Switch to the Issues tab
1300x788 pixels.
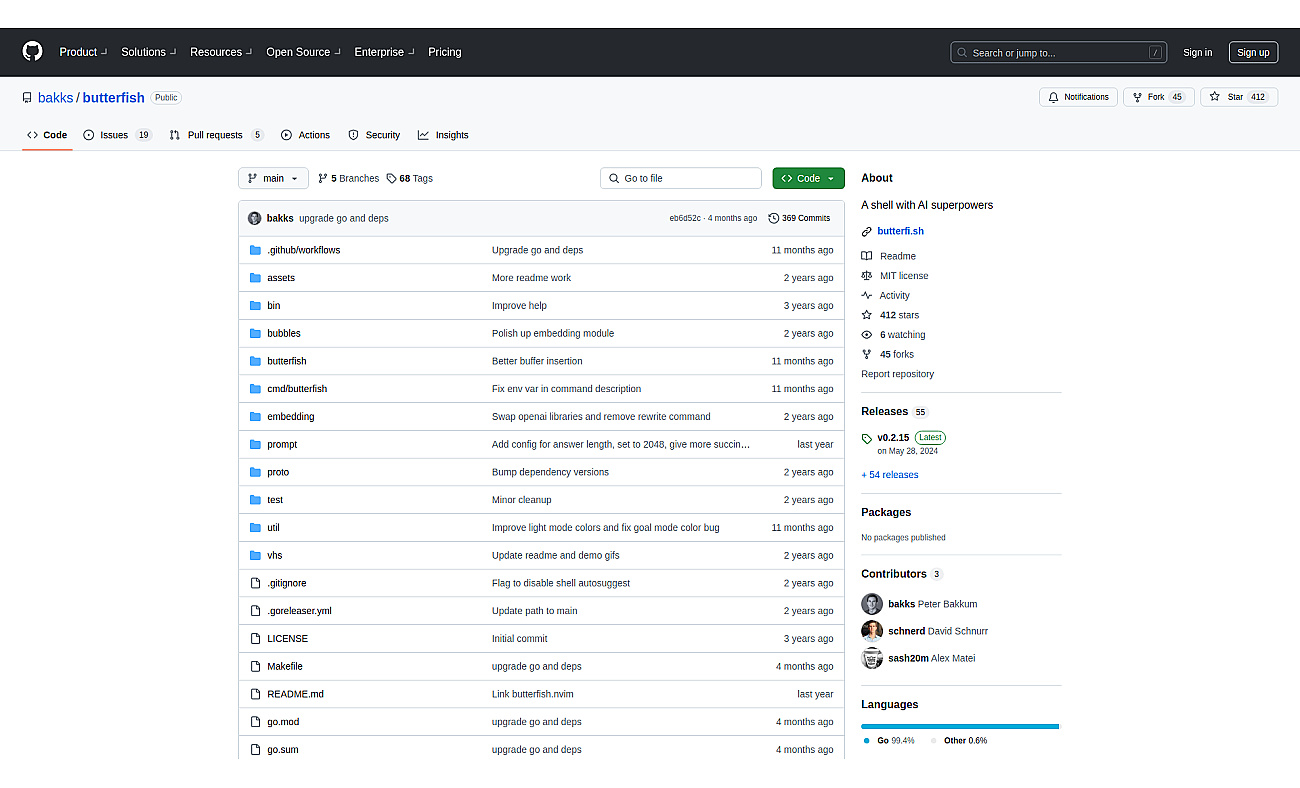(117, 135)
